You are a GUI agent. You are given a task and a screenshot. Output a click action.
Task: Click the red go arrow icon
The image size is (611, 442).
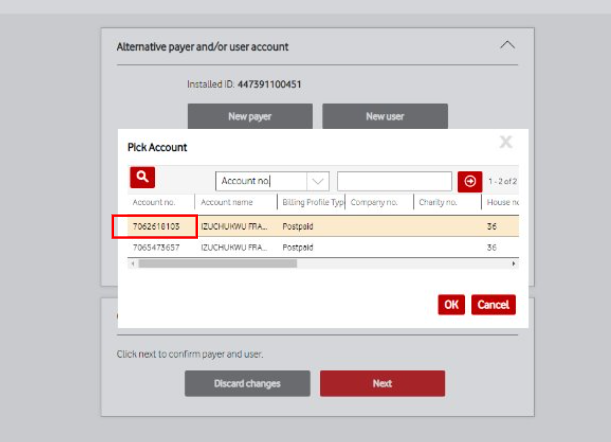point(469,181)
